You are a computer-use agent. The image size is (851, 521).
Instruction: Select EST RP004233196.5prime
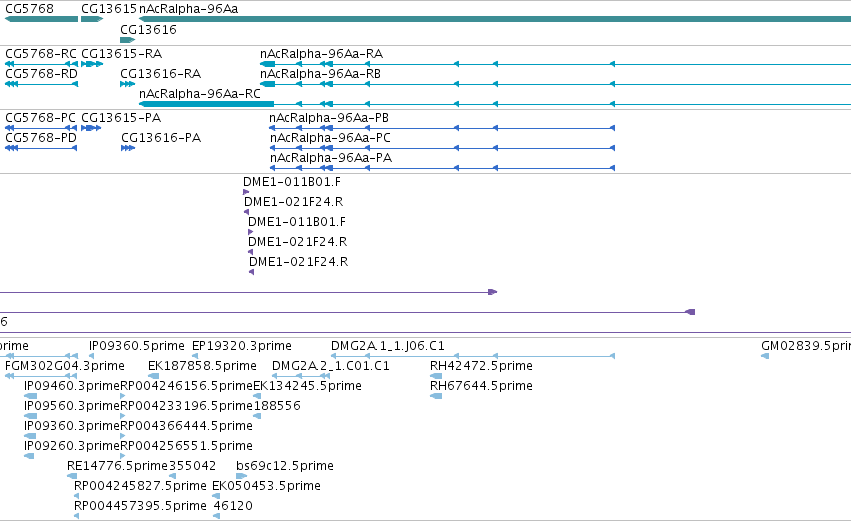[187, 406]
